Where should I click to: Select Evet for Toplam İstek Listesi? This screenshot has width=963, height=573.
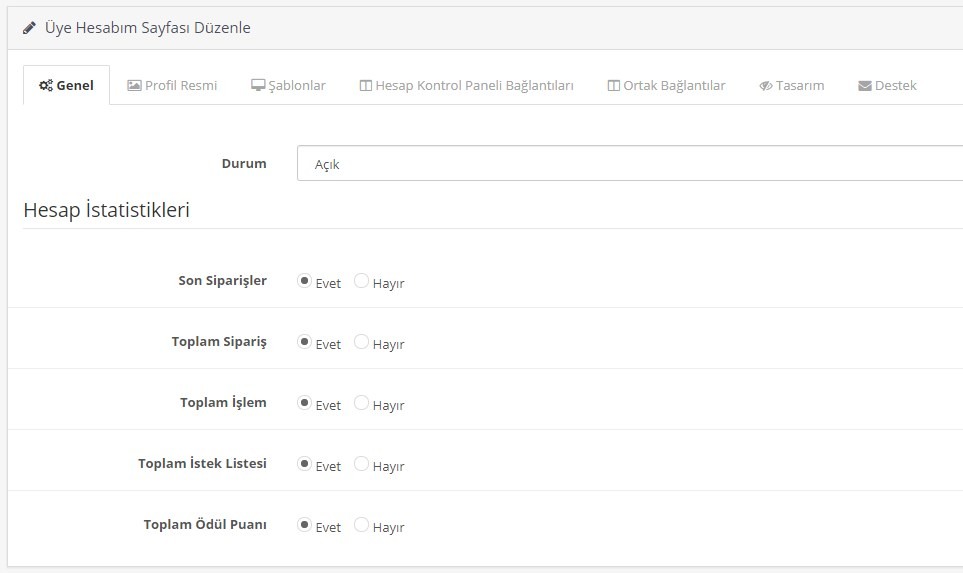pos(304,463)
